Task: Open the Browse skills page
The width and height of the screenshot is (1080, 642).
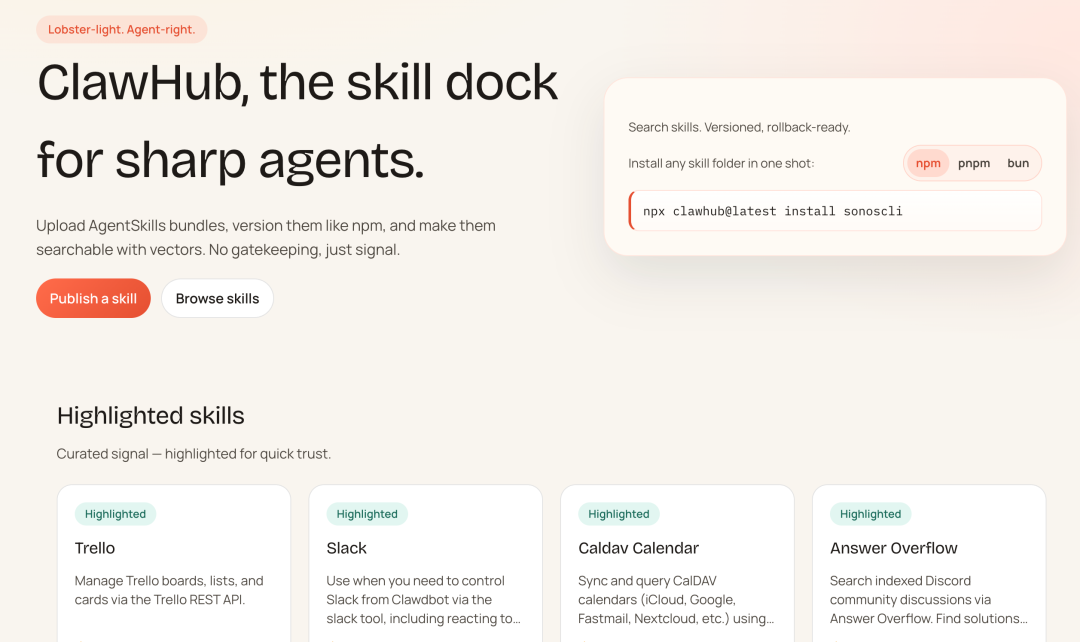Action: pos(217,298)
